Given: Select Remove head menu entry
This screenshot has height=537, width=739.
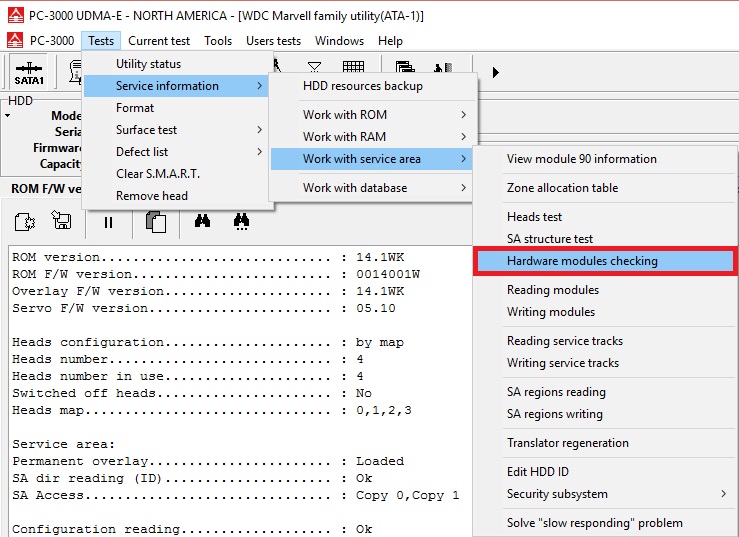Looking at the screenshot, I should click(x=176, y=196).
